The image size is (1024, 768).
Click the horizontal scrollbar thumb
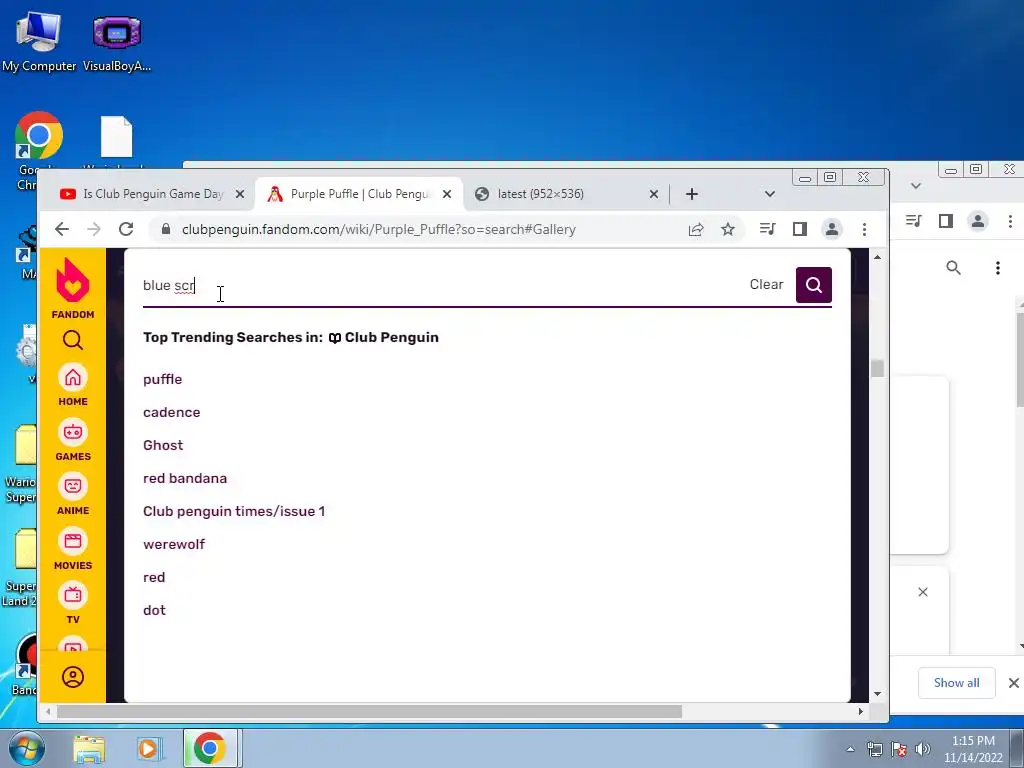tap(369, 711)
